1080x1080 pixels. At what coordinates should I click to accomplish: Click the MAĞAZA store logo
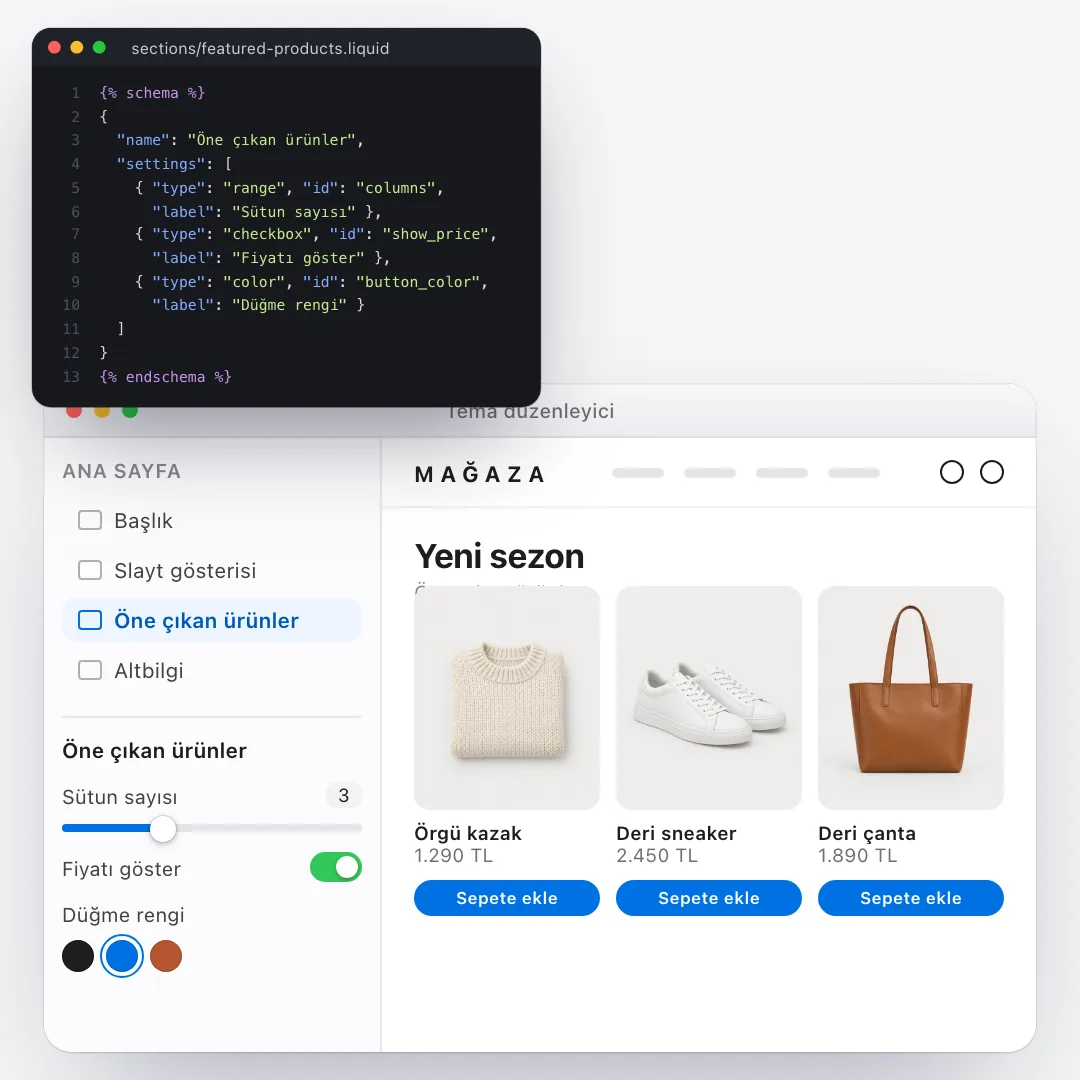tap(479, 474)
